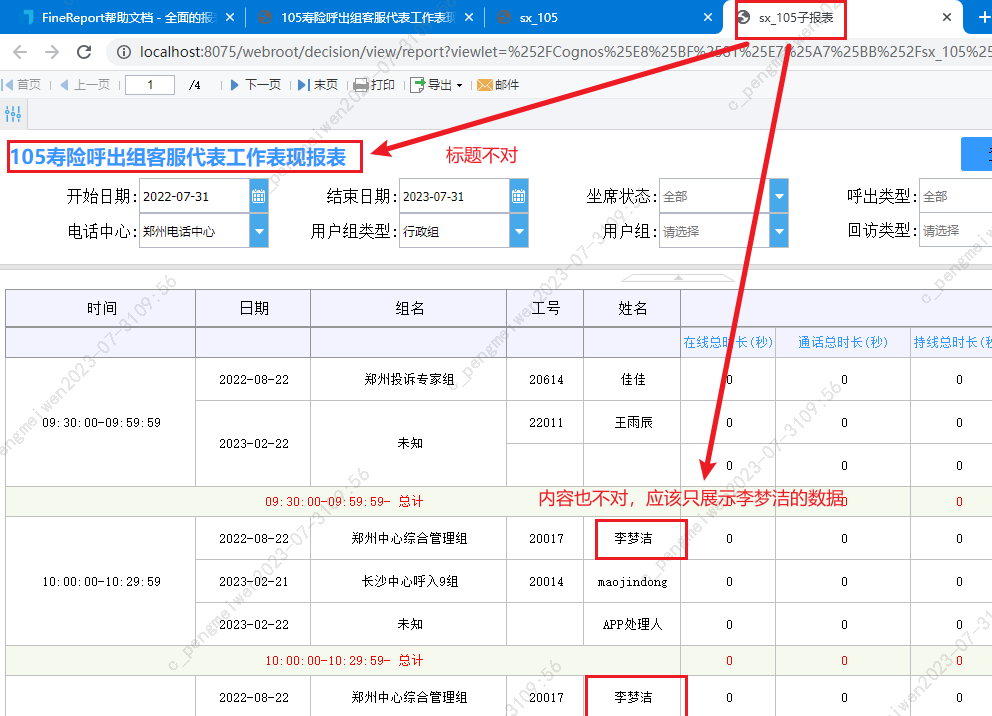Open calendar picker for 结束日期
The image size is (992, 716).
[519, 196]
